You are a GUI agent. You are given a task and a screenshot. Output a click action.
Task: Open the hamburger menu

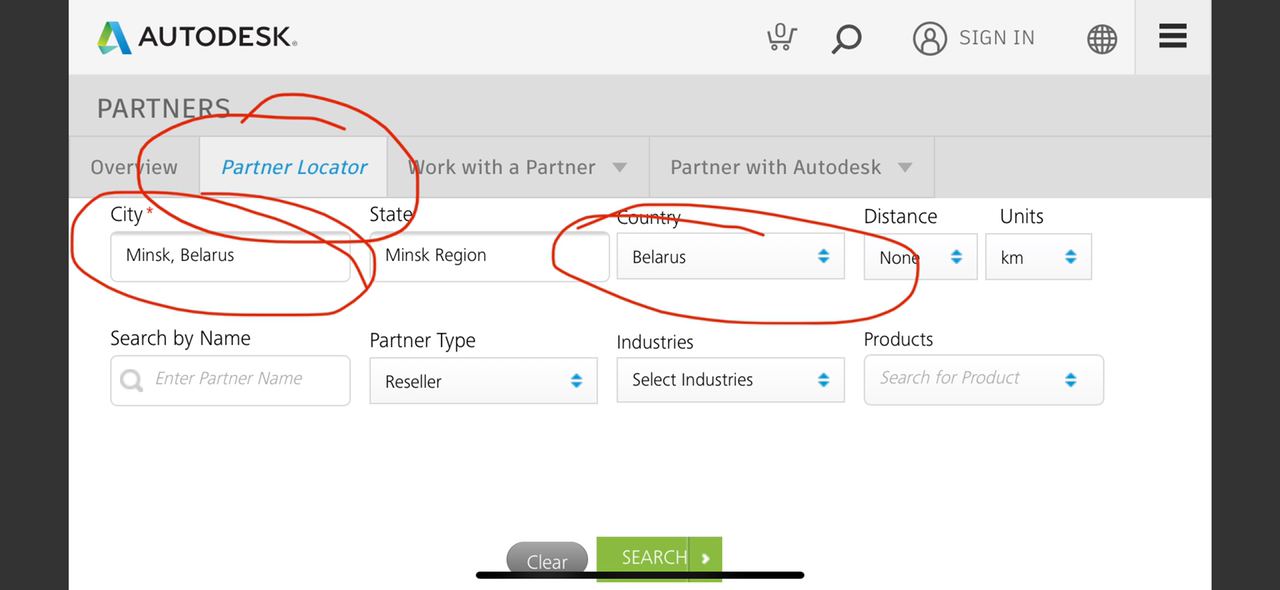pos(1172,37)
